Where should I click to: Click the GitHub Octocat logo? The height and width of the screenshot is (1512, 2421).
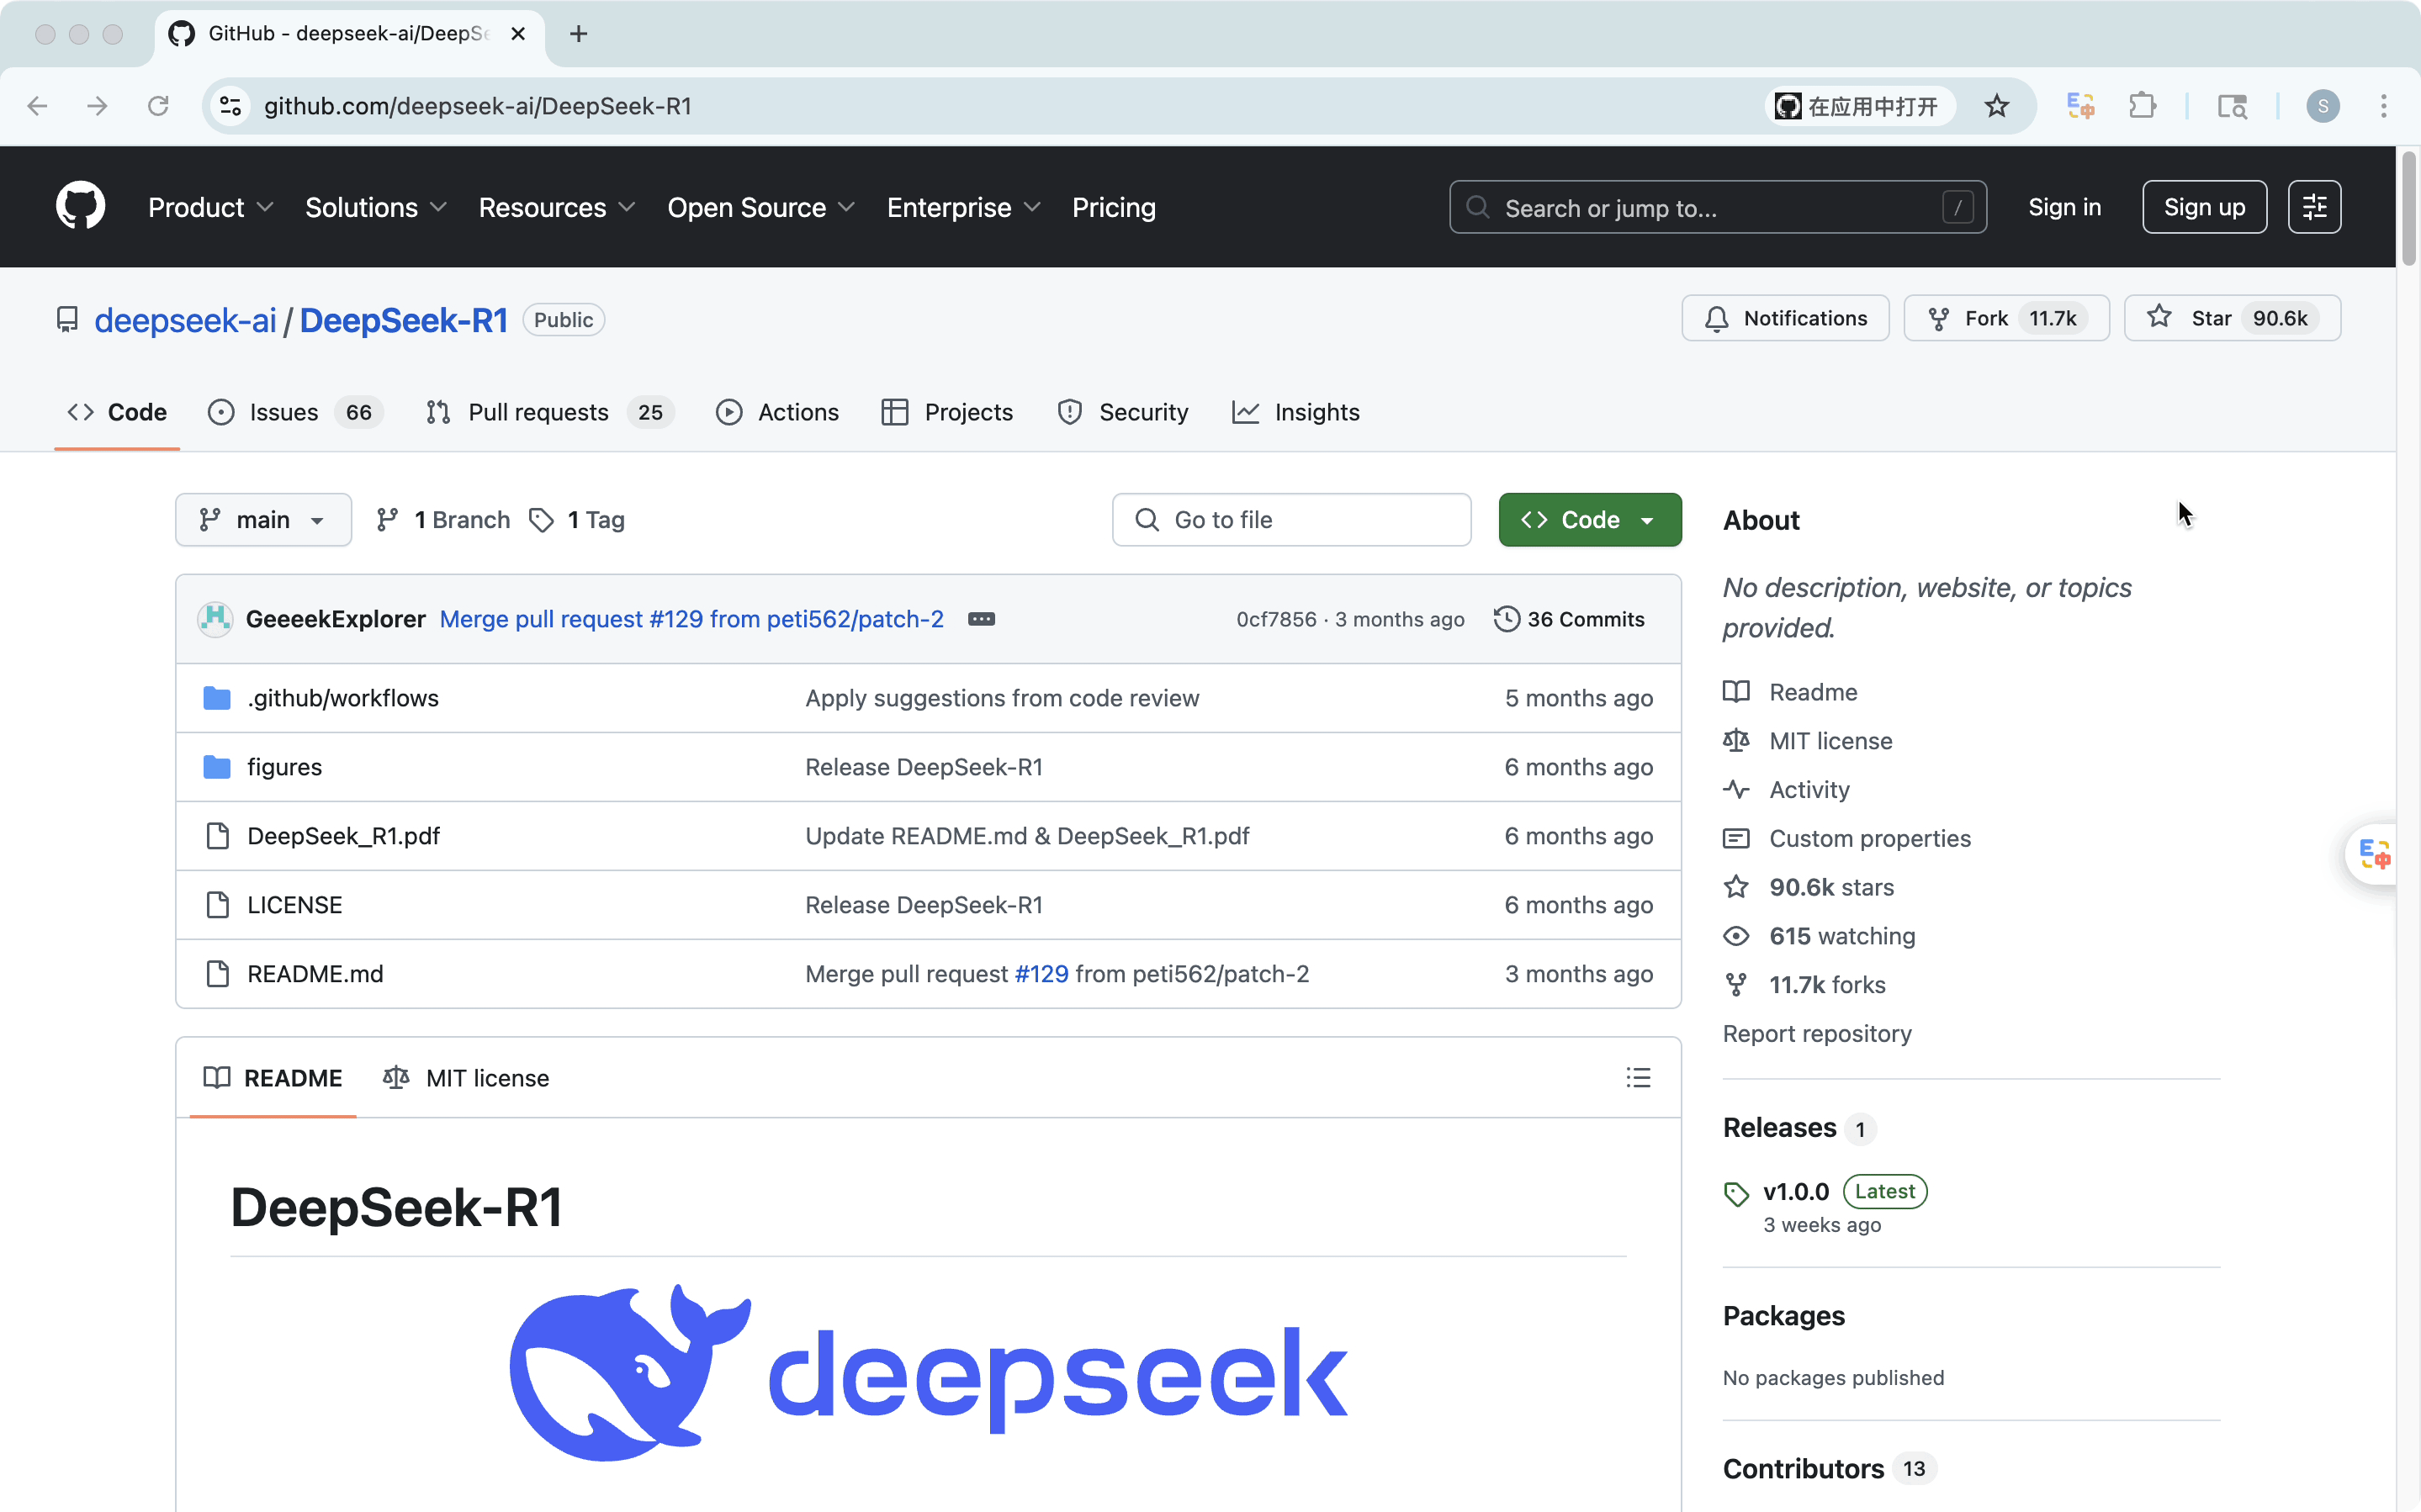pyautogui.click(x=80, y=206)
